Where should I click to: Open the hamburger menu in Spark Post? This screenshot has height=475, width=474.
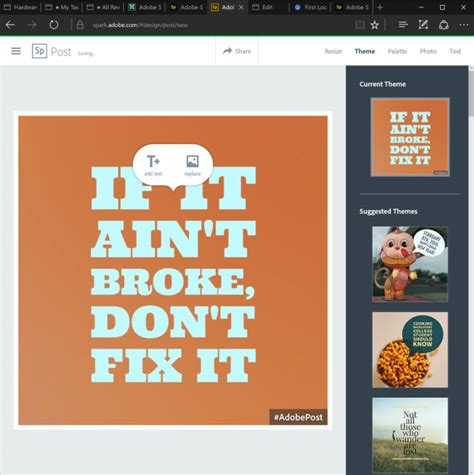pos(16,51)
